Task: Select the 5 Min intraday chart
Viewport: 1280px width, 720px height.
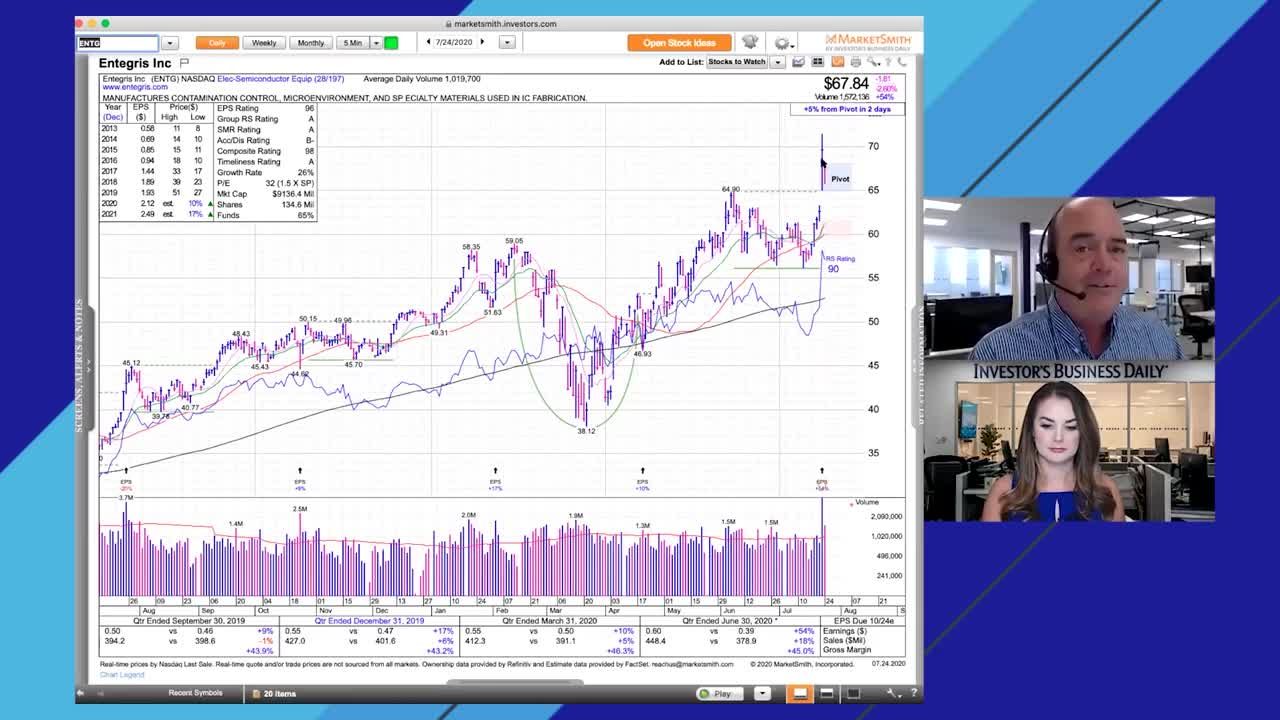Action: coord(353,43)
